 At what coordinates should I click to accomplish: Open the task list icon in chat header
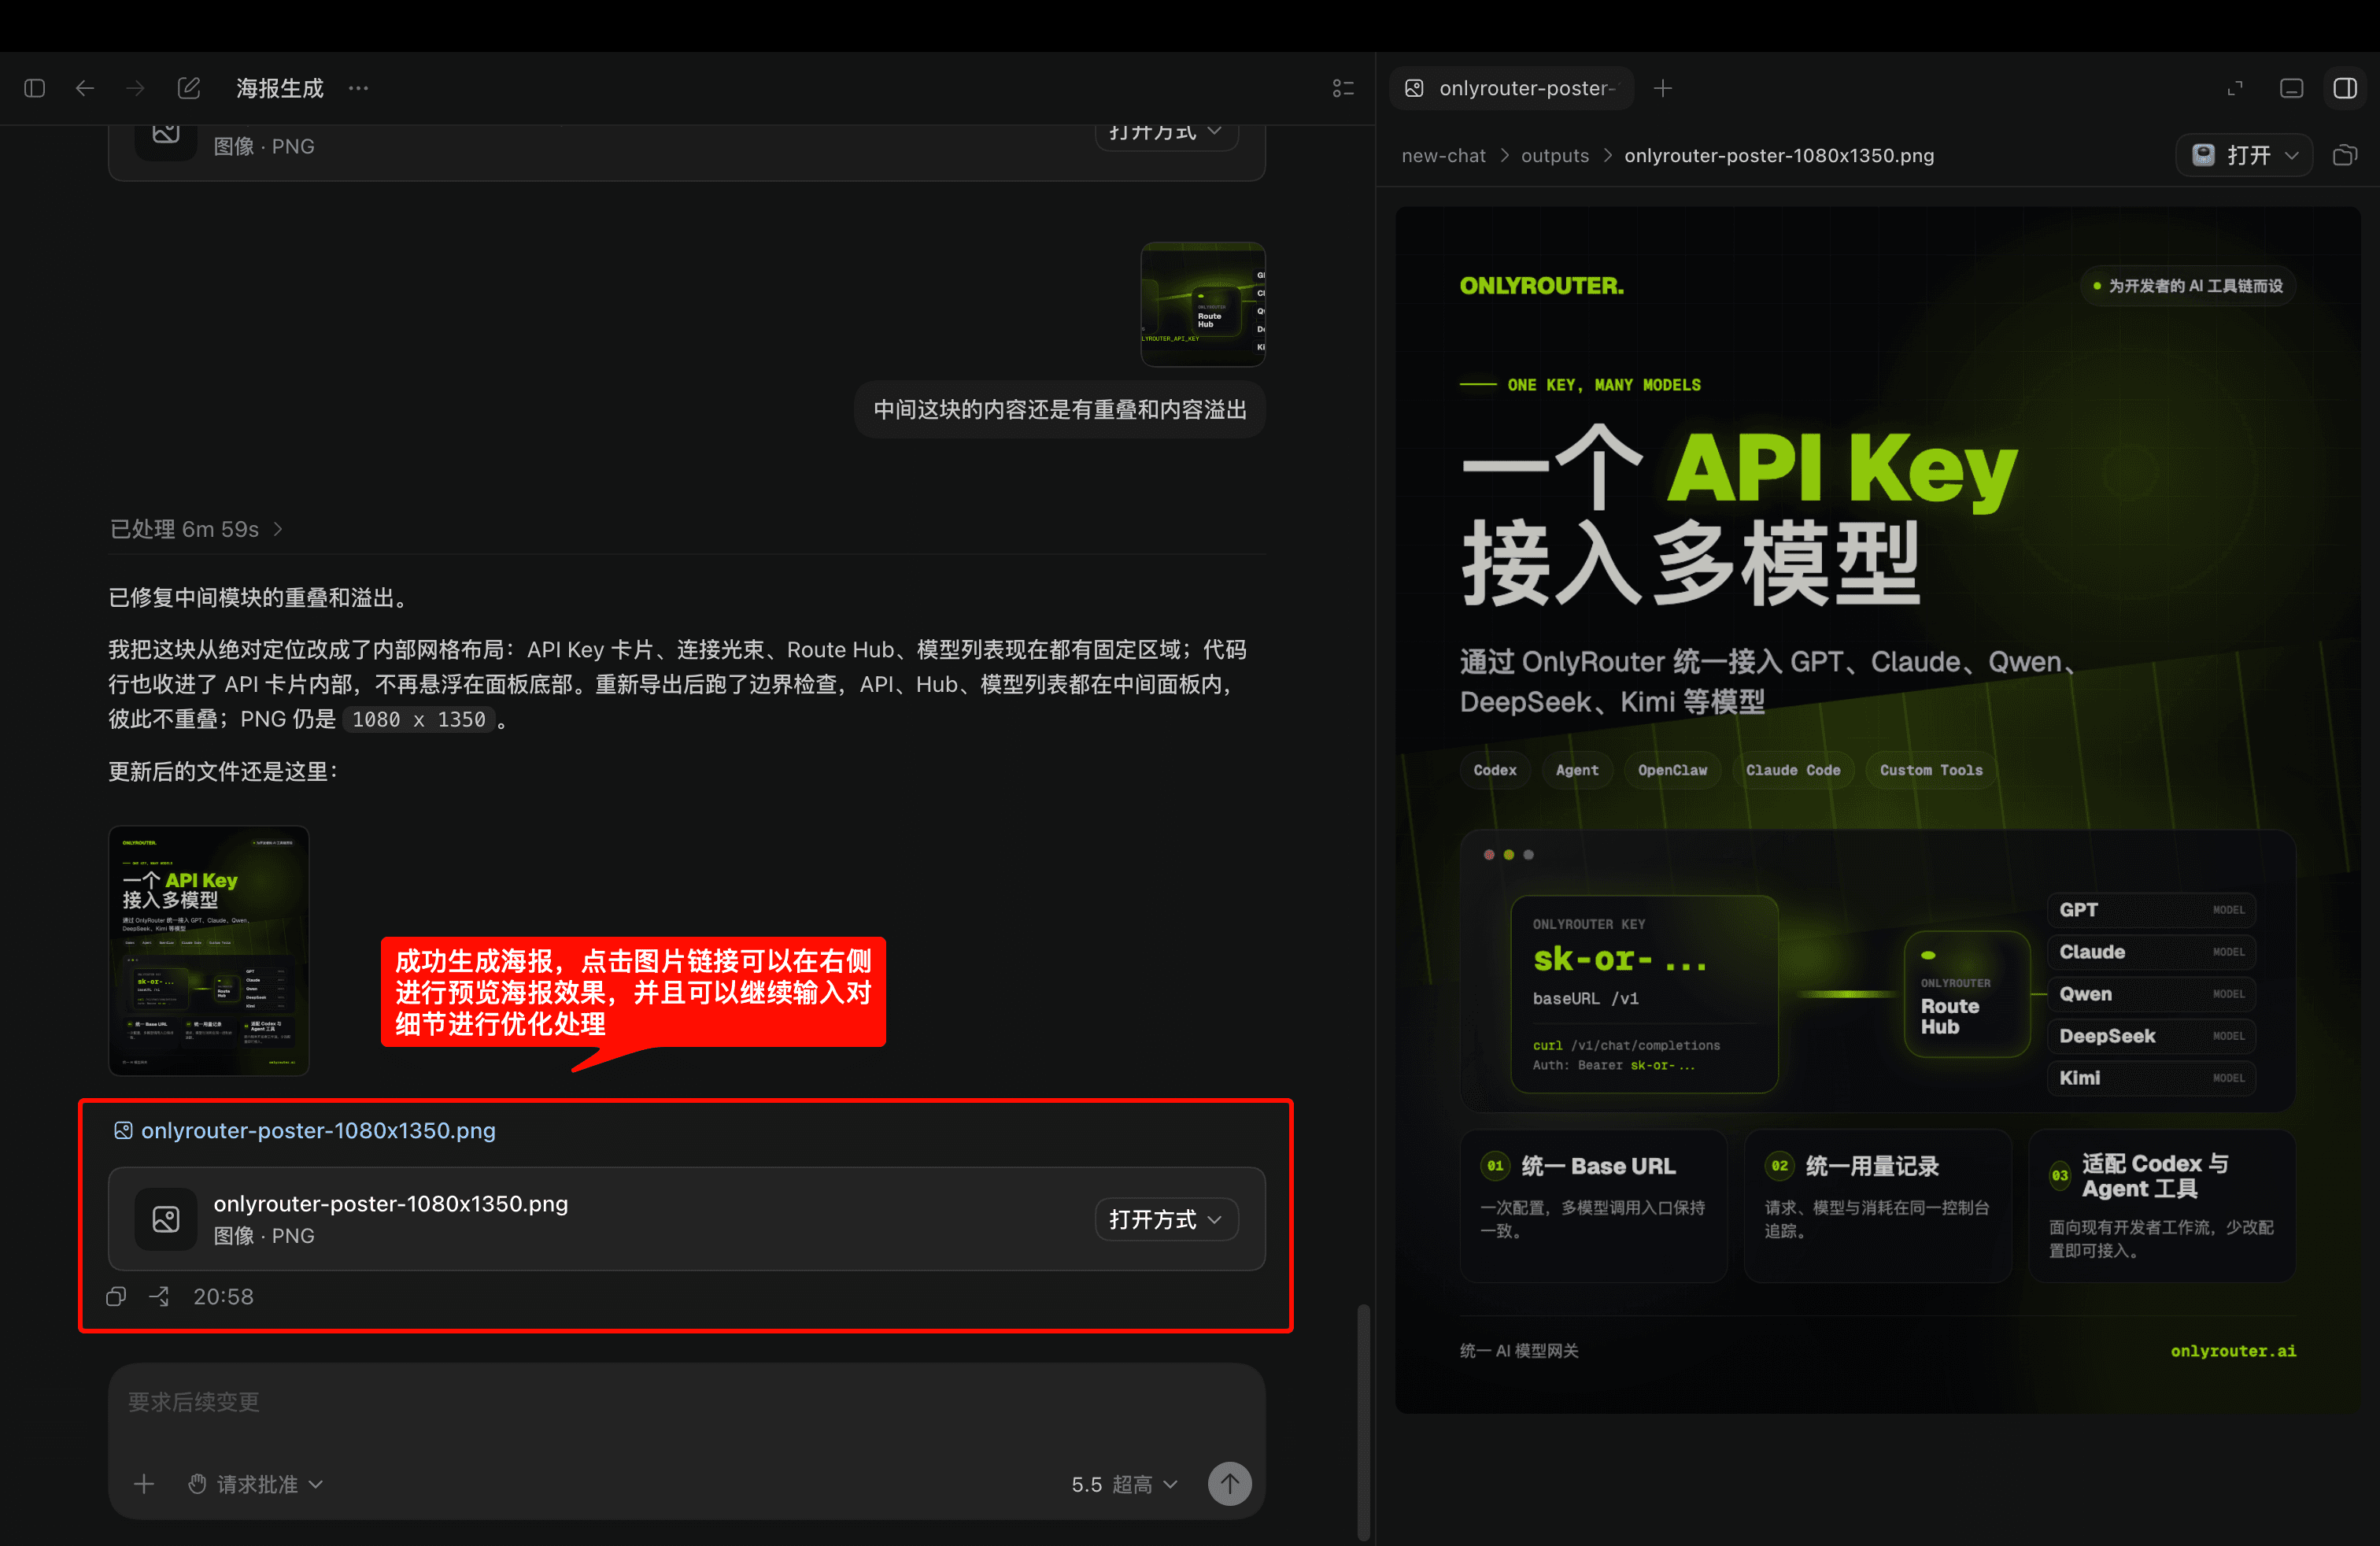(1343, 88)
